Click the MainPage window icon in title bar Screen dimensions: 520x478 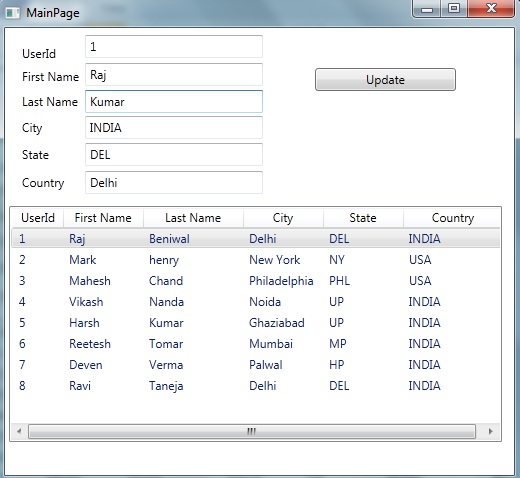pos(13,13)
